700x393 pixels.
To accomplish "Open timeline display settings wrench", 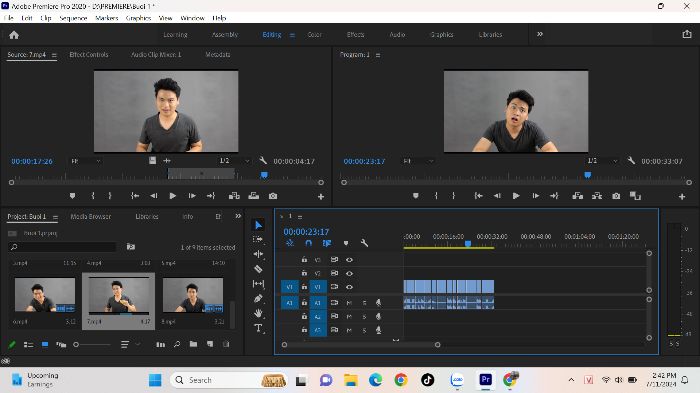I will (364, 243).
